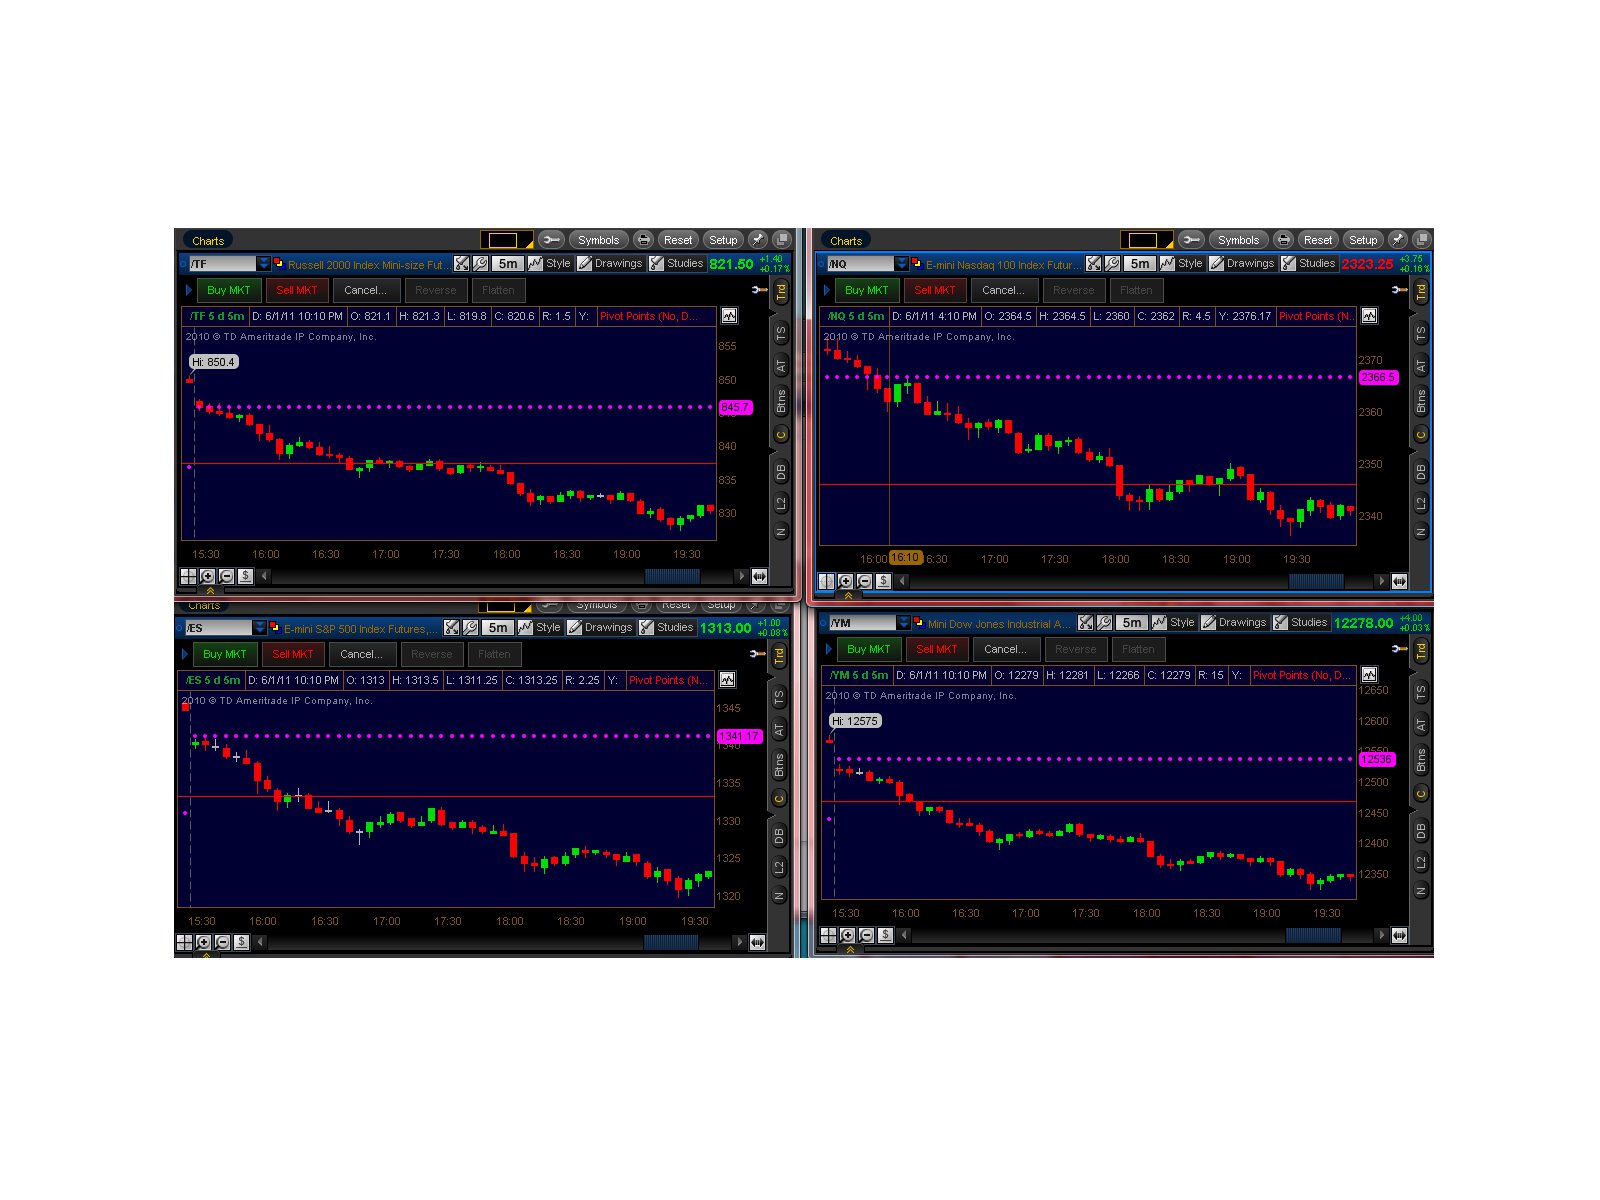Viewport: 1600px width, 1200px height.
Task: Open the Drawings menu on the /YM chart
Action: tap(1233, 623)
